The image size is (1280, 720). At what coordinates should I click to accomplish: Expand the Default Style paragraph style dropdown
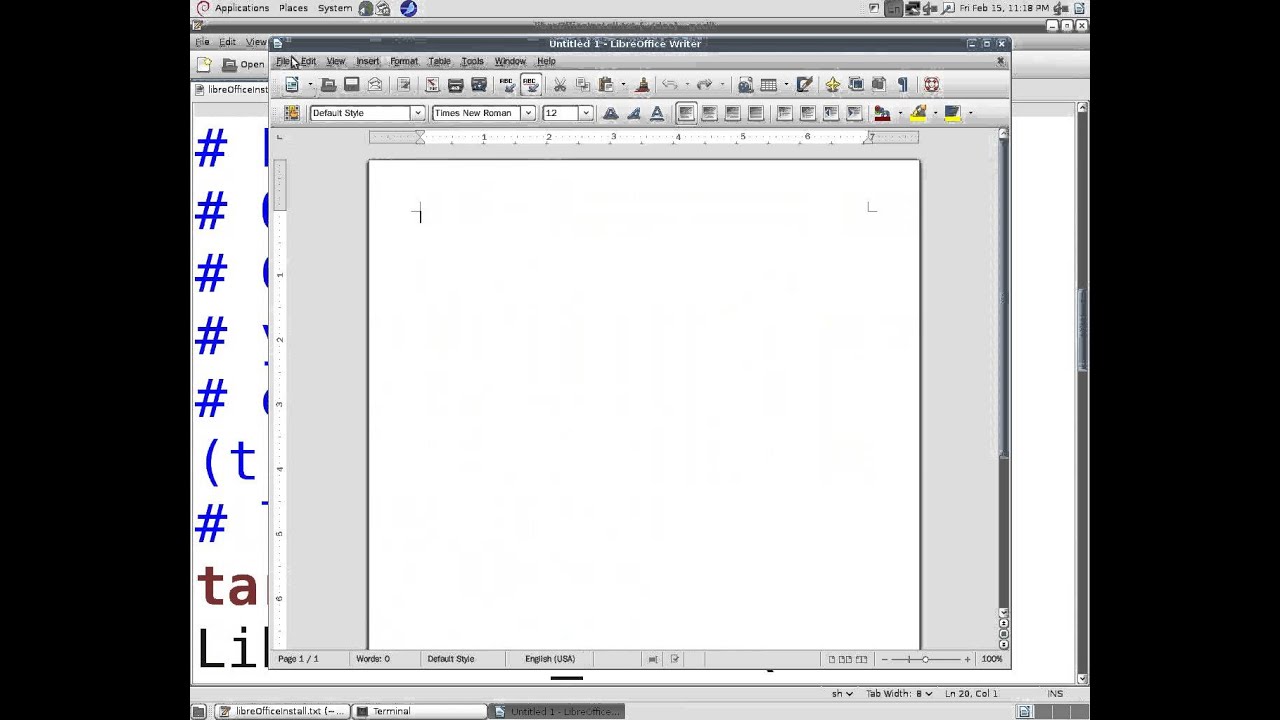pos(417,113)
